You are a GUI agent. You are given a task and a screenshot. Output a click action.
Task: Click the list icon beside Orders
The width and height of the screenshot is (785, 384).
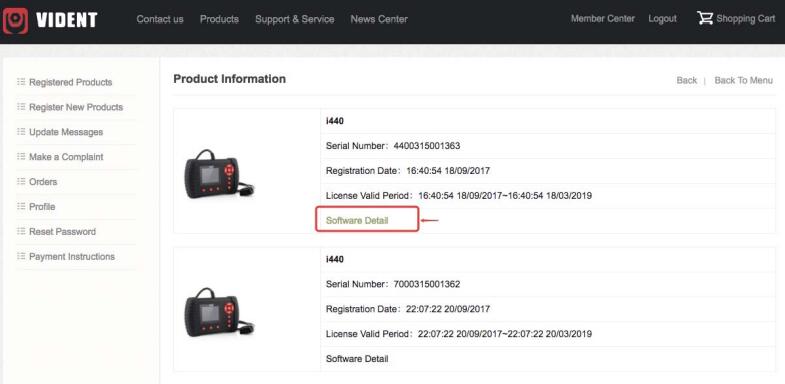pyautogui.click(x=21, y=181)
